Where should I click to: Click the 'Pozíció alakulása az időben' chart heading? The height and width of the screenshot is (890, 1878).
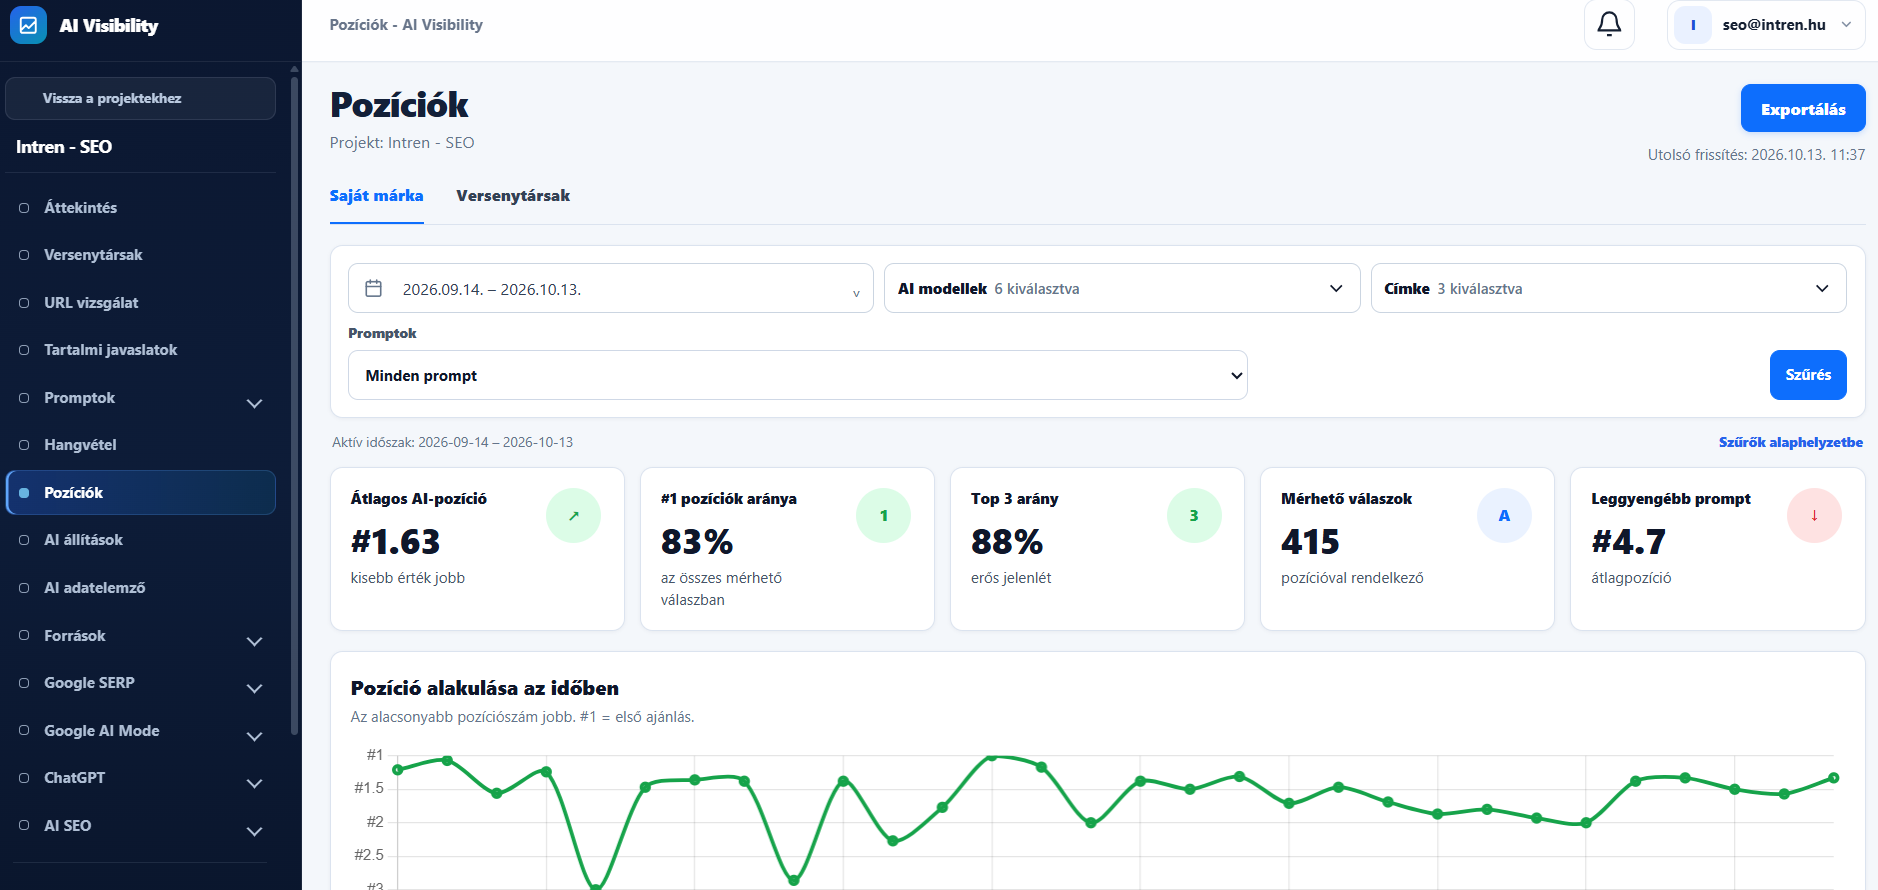click(485, 688)
